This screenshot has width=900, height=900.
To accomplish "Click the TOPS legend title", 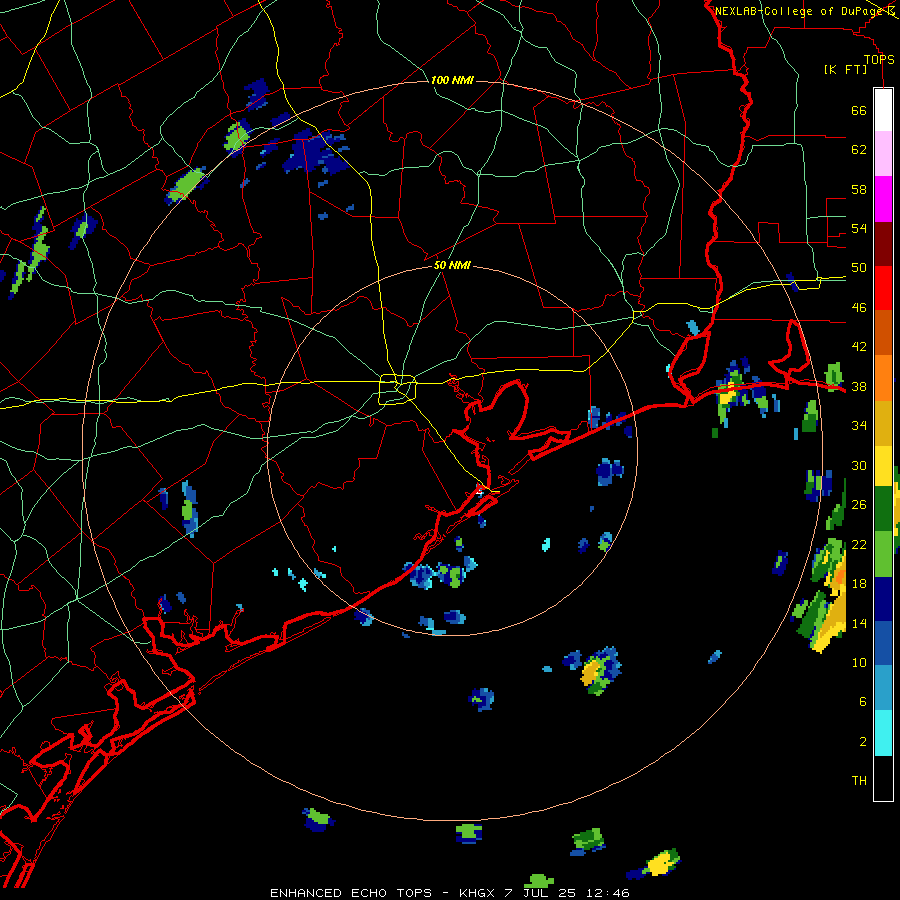I will [879, 60].
